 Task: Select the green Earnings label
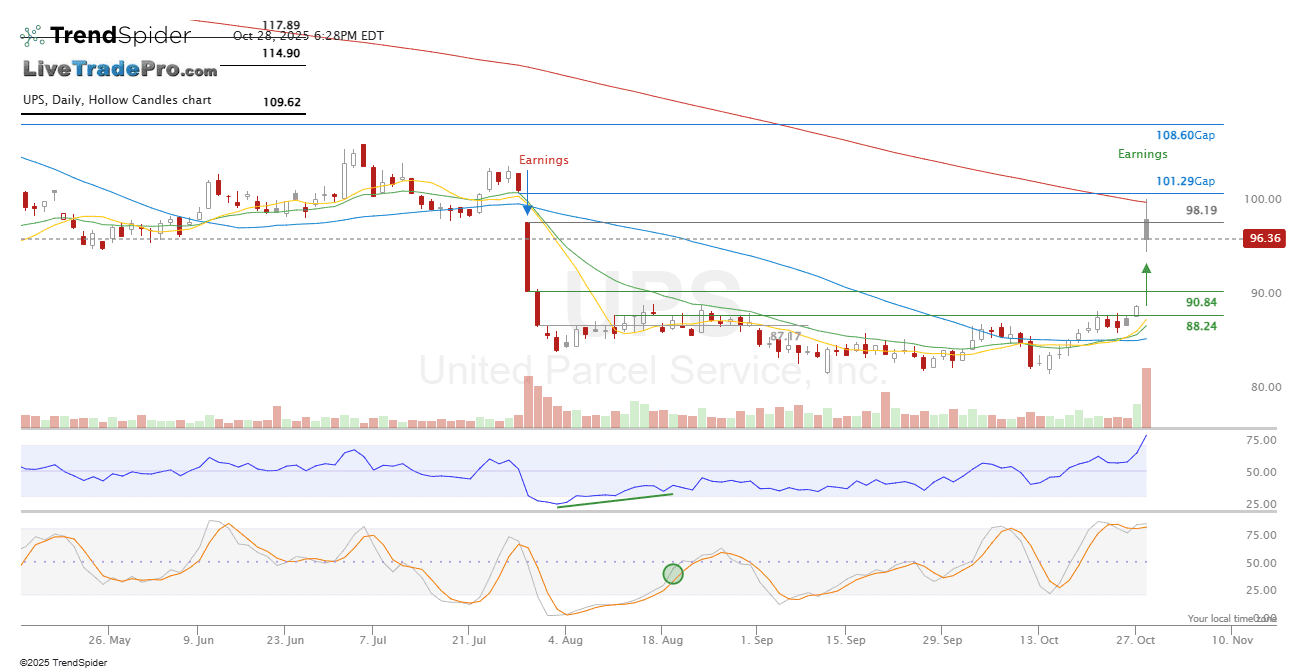pyautogui.click(x=1142, y=154)
